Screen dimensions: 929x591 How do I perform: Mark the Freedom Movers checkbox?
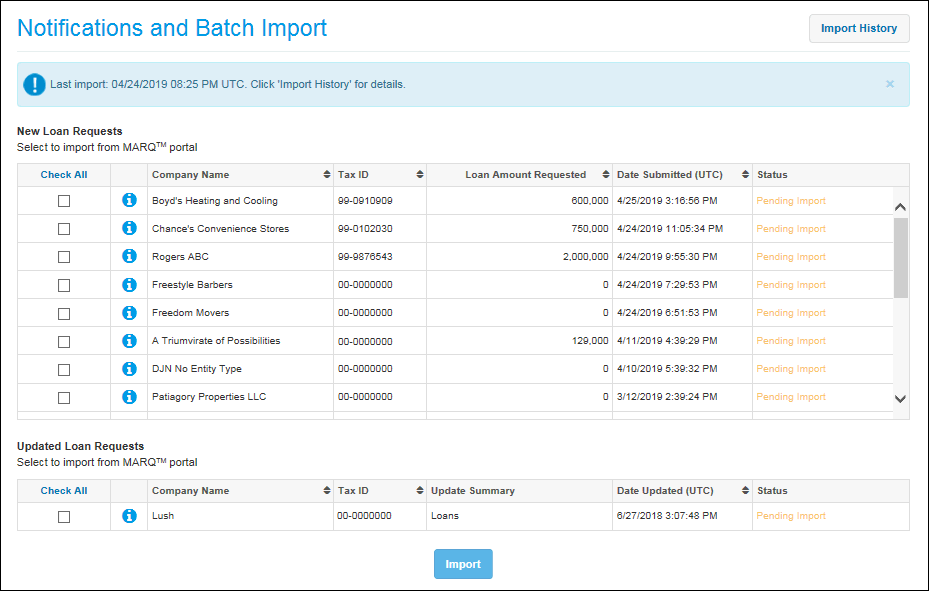64,314
